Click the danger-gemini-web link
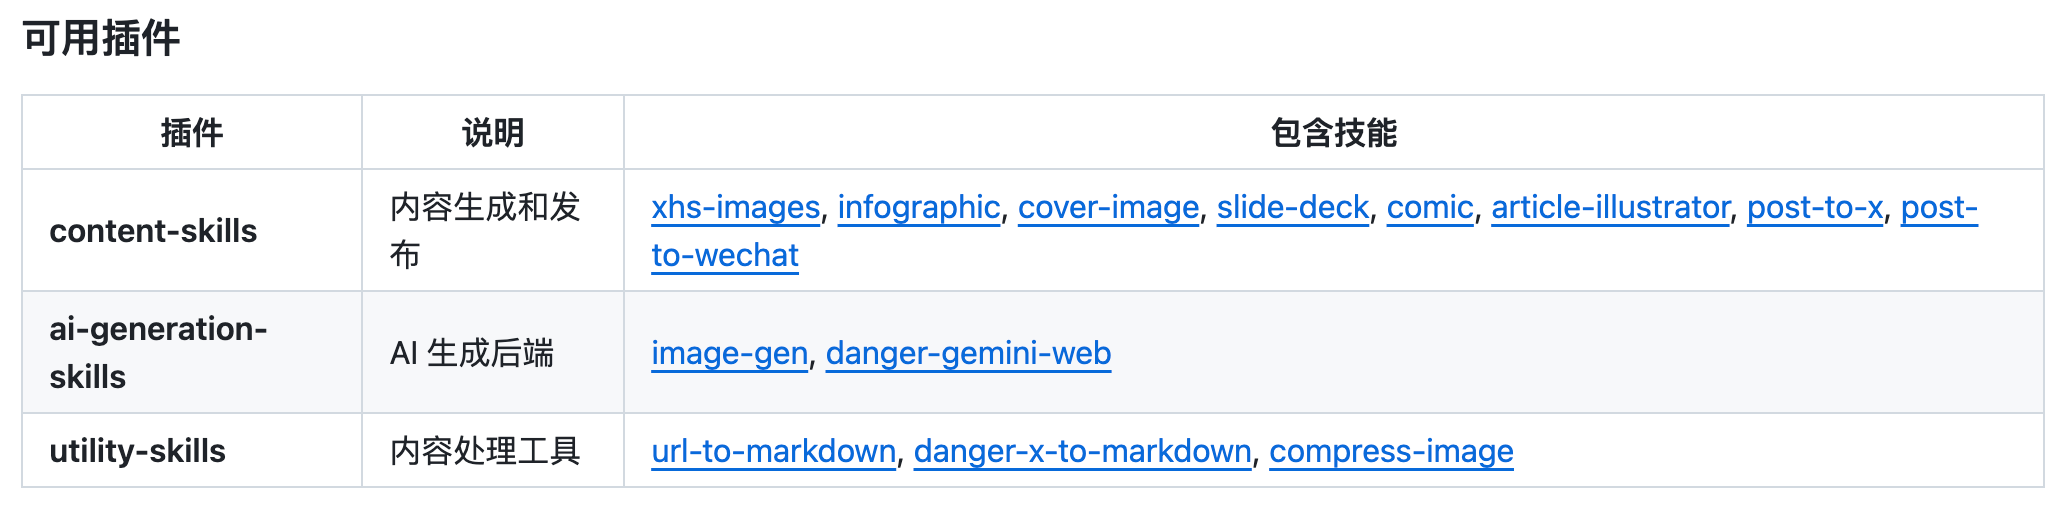The width and height of the screenshot is (2072, 516). click(x=968, y=353)
